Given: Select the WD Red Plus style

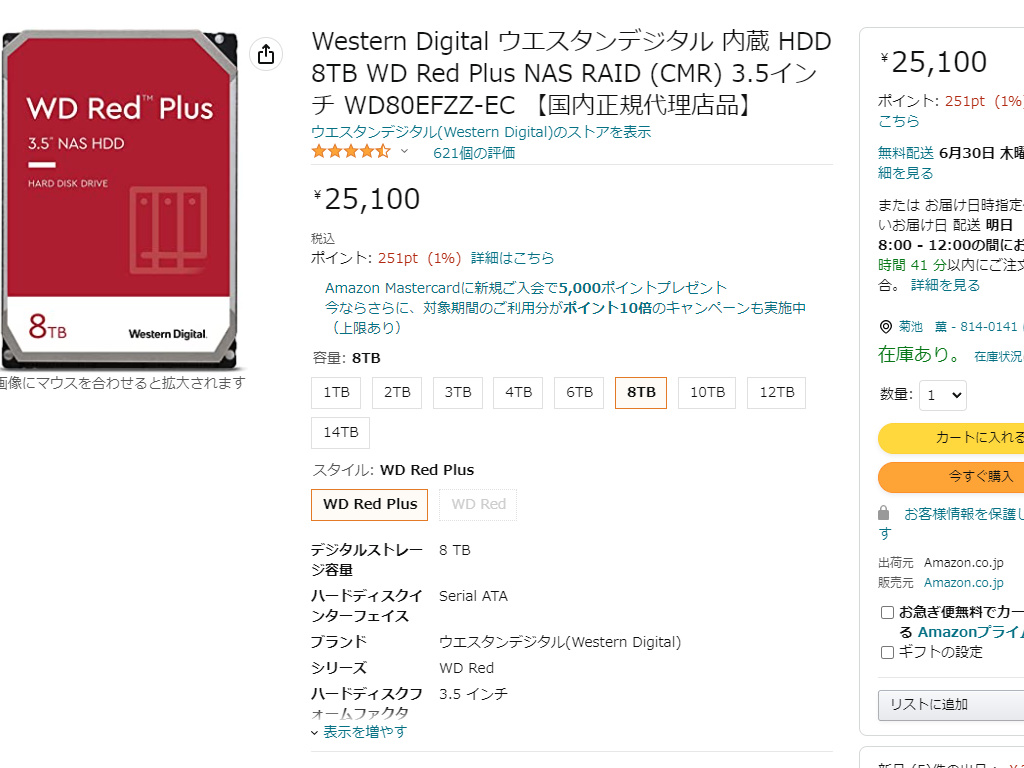Looking at the screenshot, I should click(x=370, y=505).
